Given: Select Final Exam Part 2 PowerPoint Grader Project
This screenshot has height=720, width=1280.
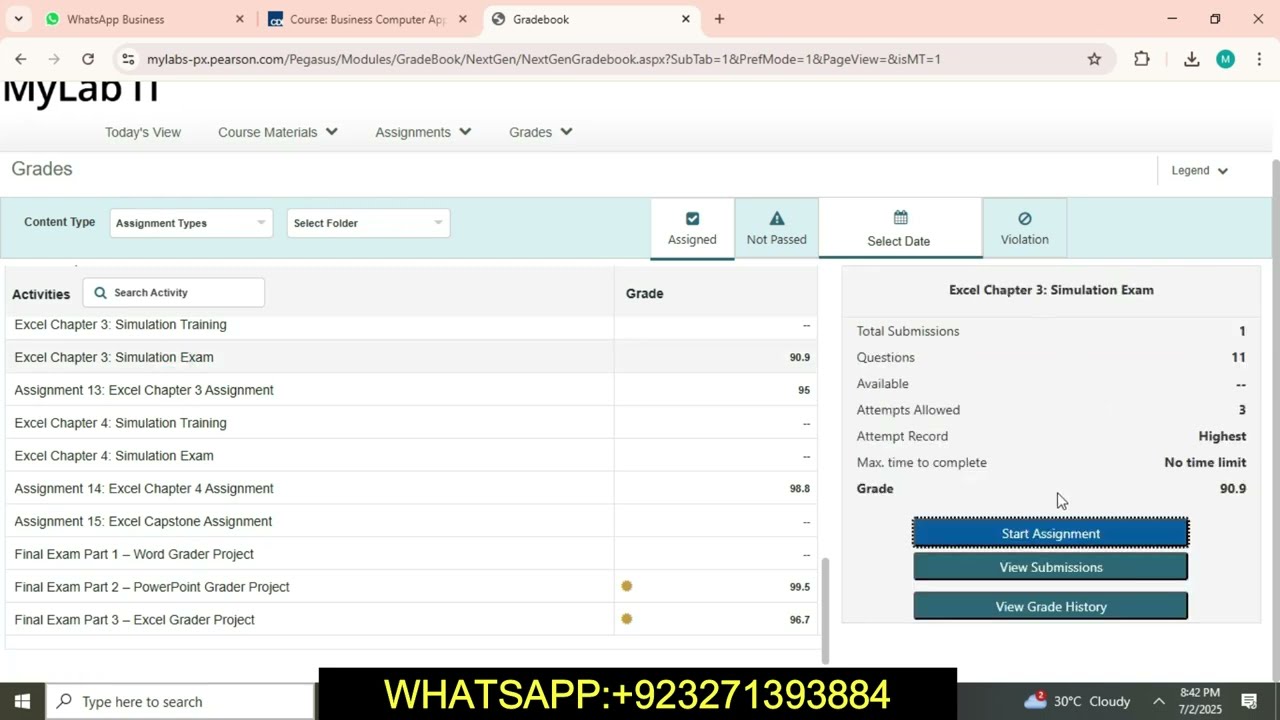Looking at the screenshot, I should pyautogui.click(x=152, y=587).
